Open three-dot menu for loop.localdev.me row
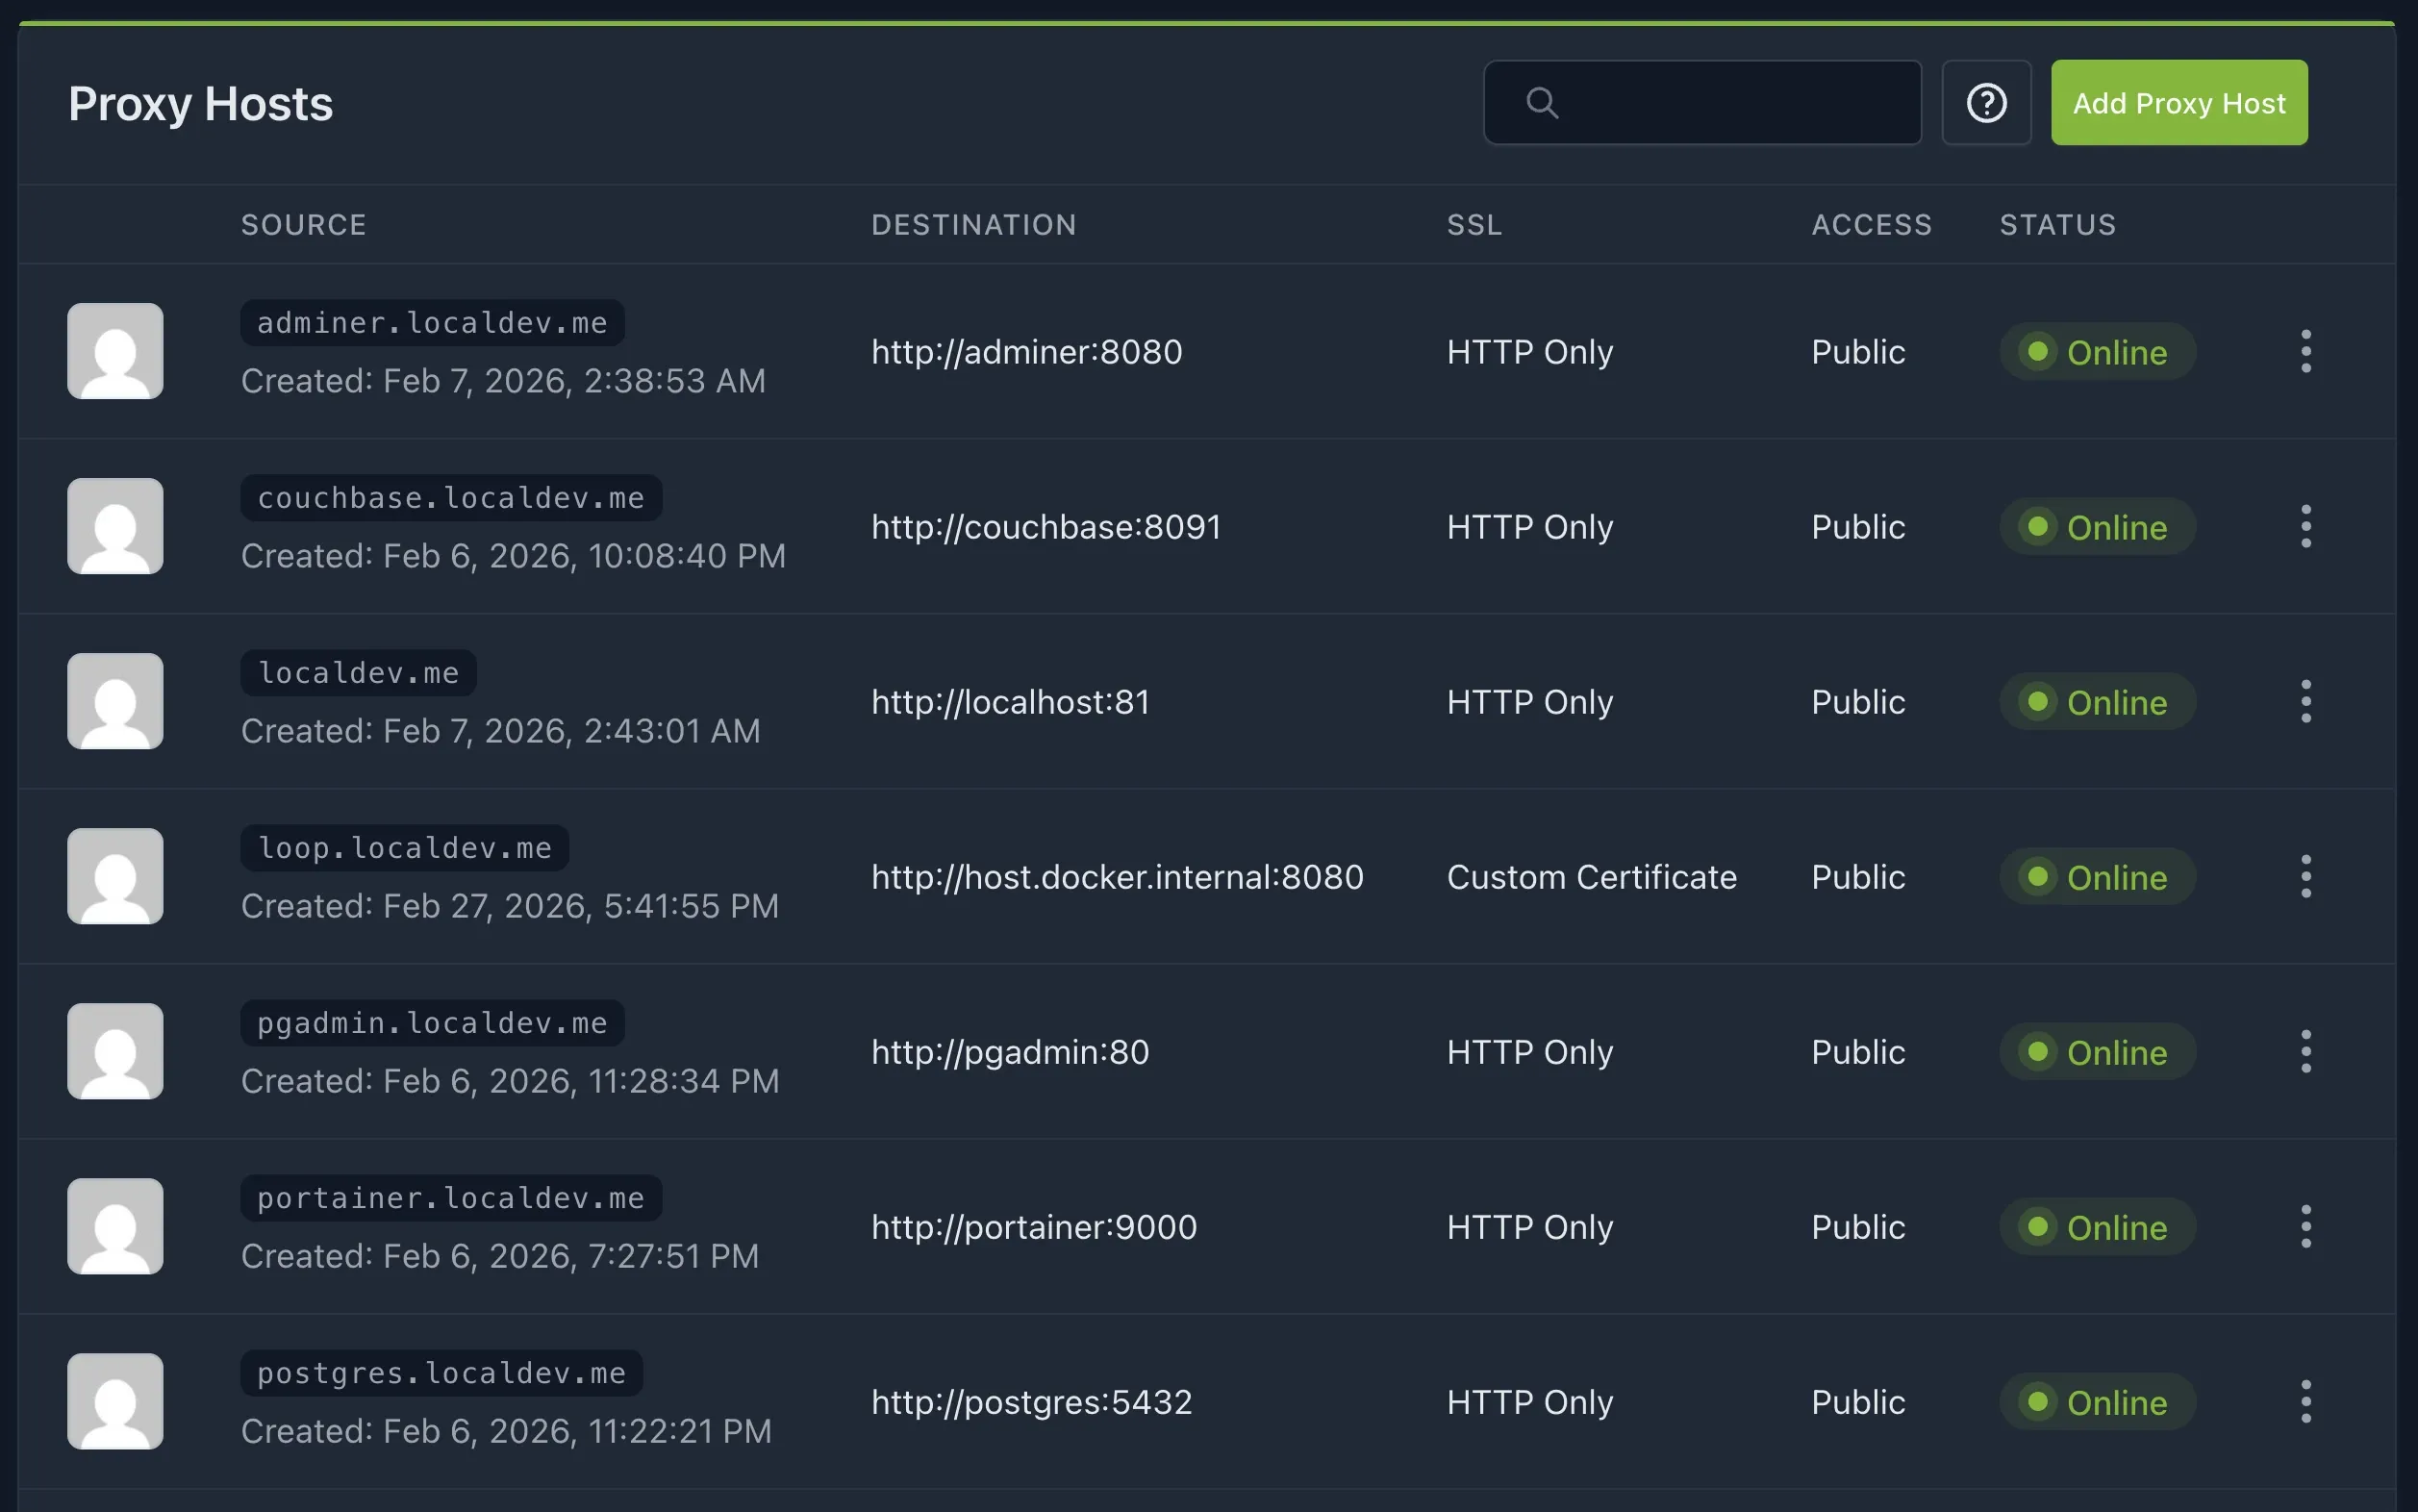Screen dimensions: 2418x1512 [2306, 877]
